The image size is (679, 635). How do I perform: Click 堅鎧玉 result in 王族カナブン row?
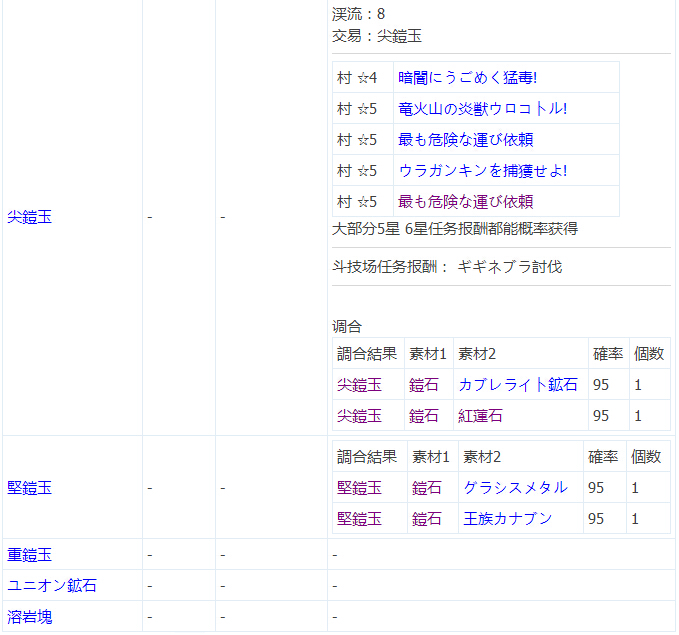(x=359, y=518)
